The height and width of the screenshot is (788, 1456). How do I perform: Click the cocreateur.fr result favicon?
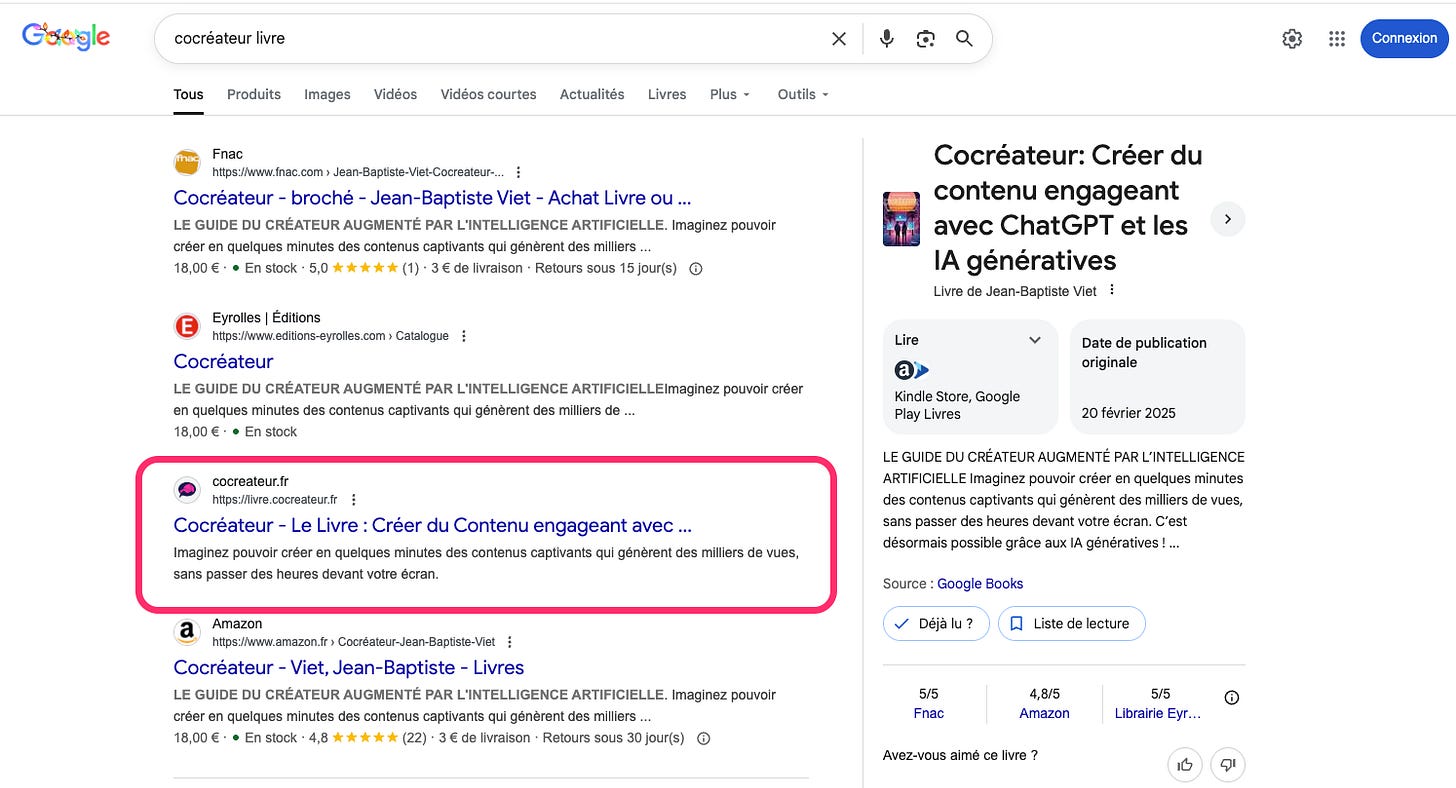pos(187,490)
